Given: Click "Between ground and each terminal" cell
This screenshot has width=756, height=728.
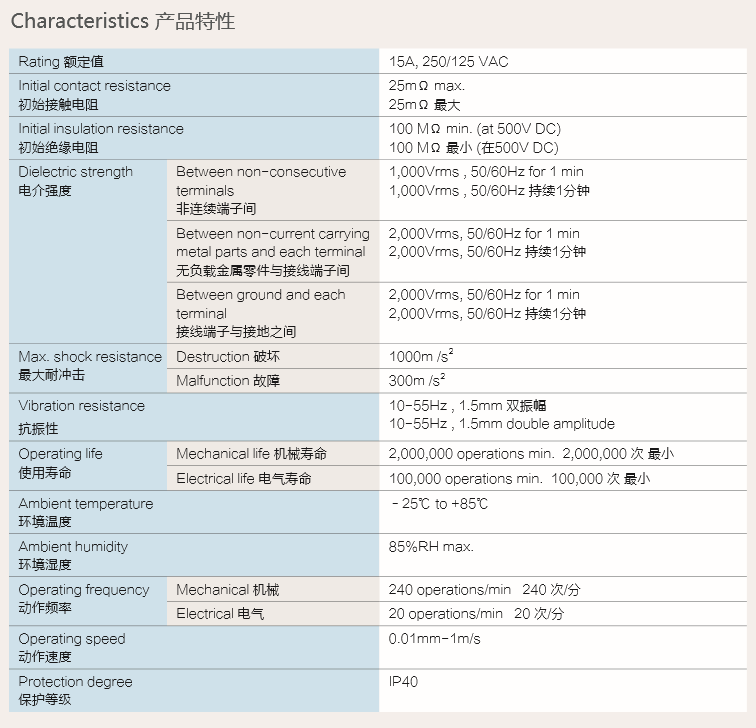Looking at the screenshot, I should [x=260, y=304].
